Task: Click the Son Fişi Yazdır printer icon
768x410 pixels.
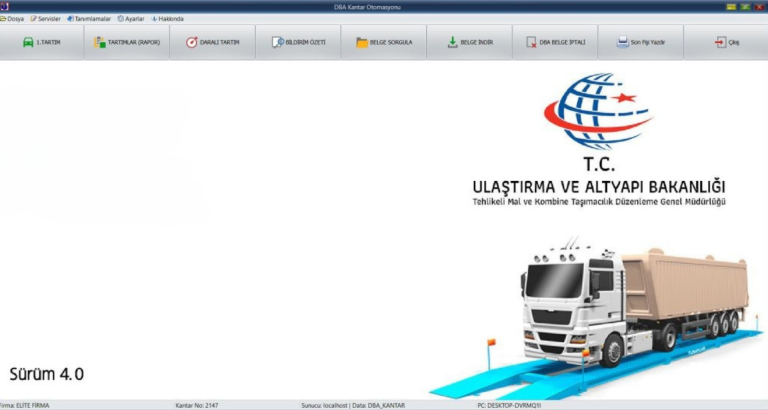Action: (623, 42)
